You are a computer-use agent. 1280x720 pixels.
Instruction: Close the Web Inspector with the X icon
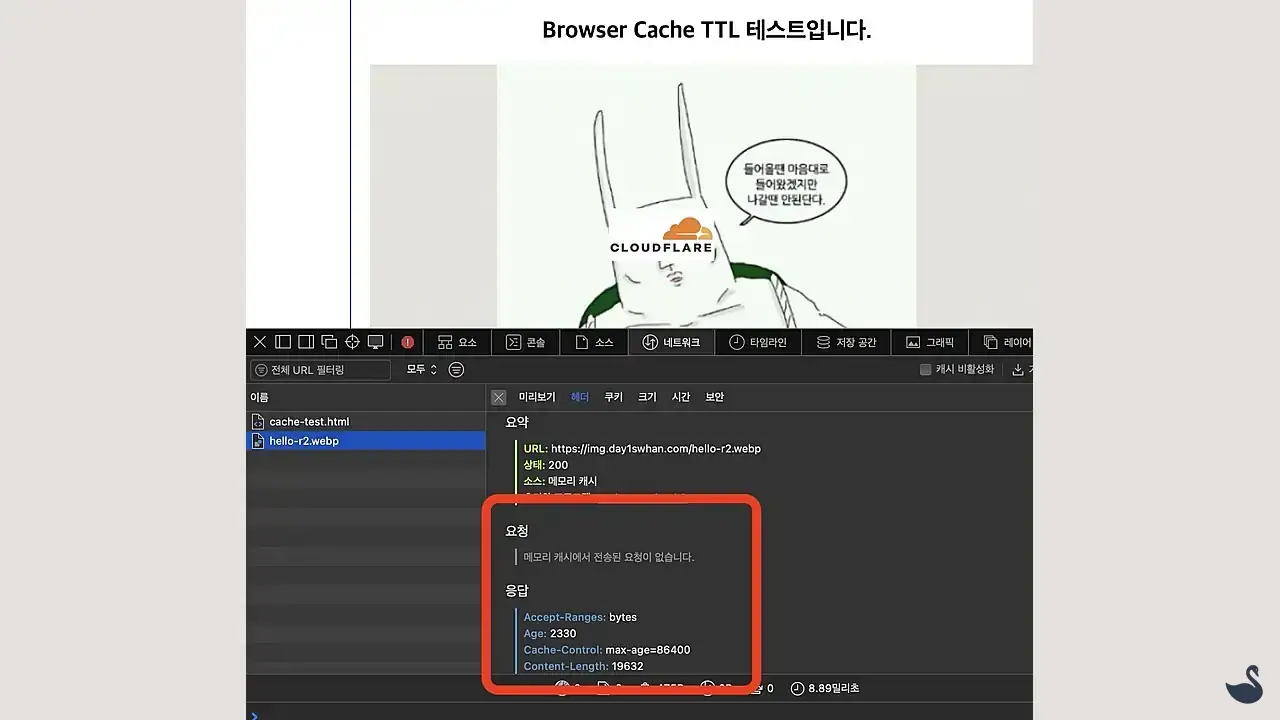260,342
